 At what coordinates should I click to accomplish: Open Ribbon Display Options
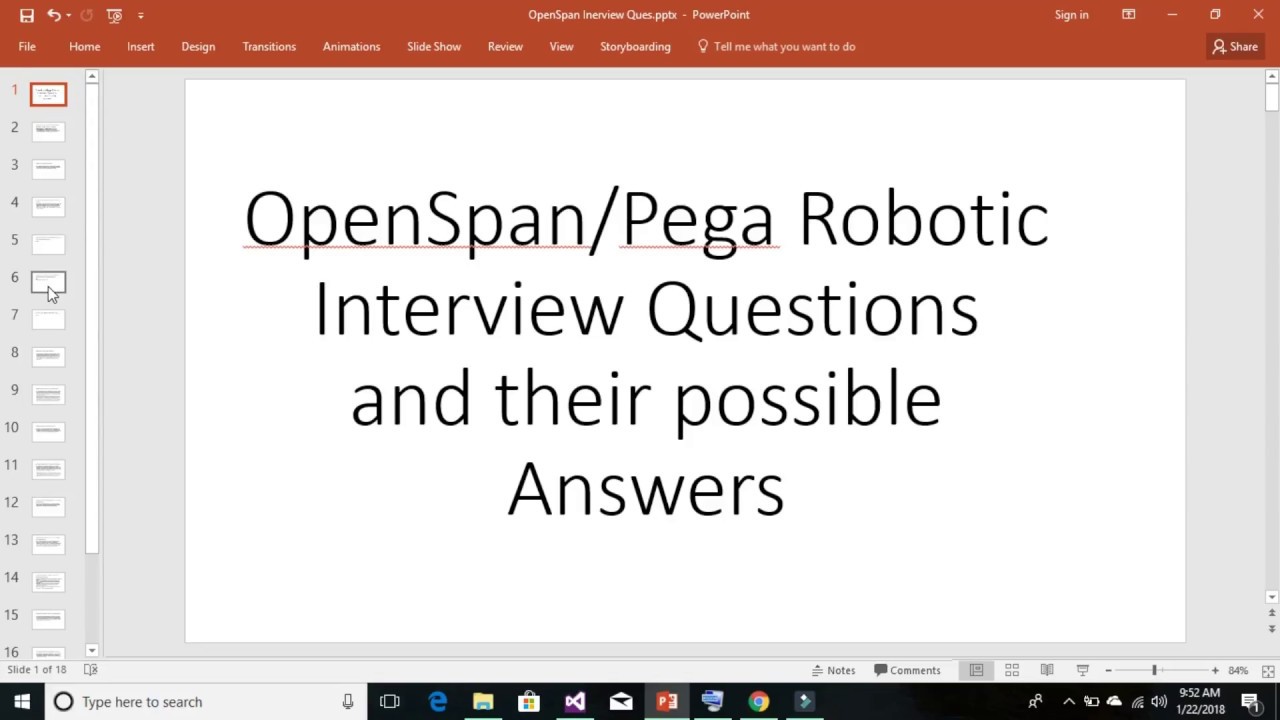[x=1128, y=15]
